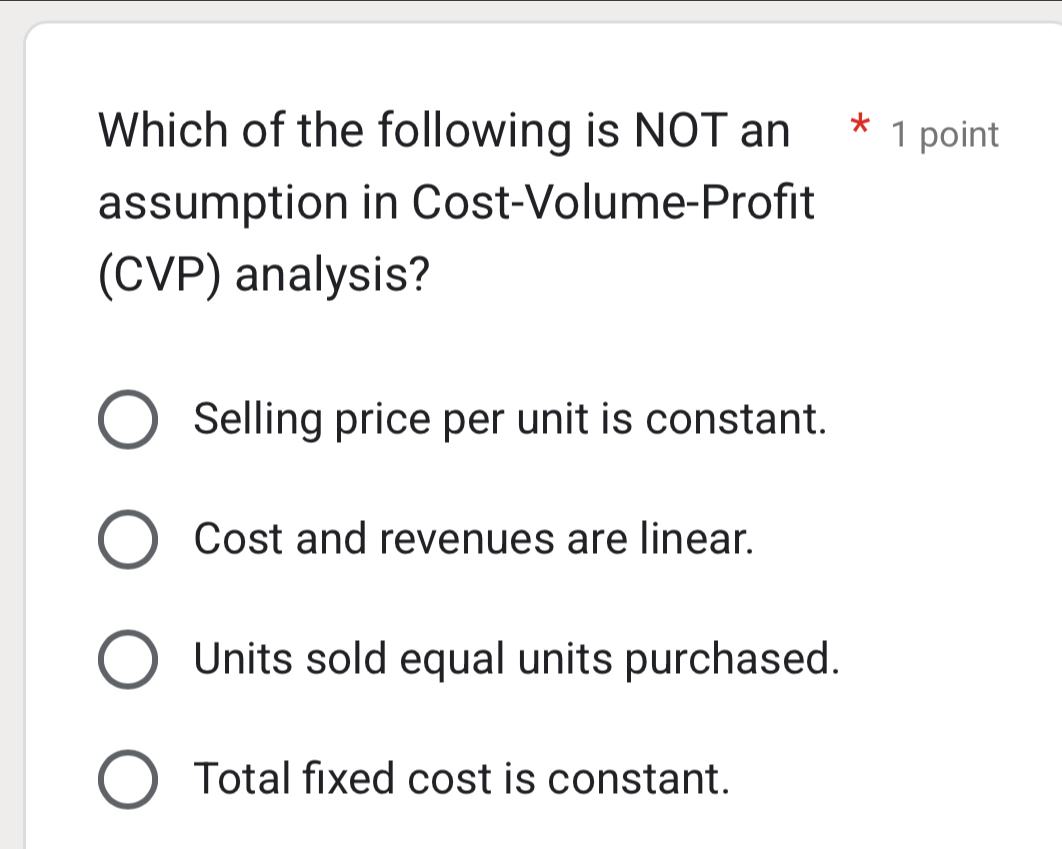1062x849 pixels.
Task: Click the 'Cost and revenues are linear.' label text
Action: (x=474, y=539)
